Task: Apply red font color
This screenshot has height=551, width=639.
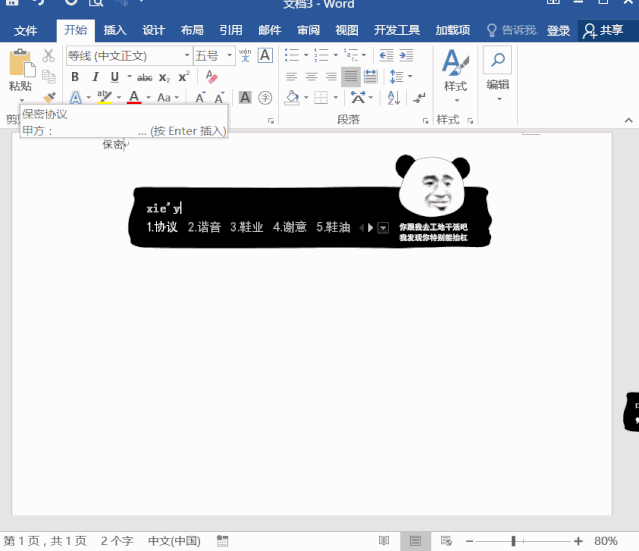Action: 134,97
